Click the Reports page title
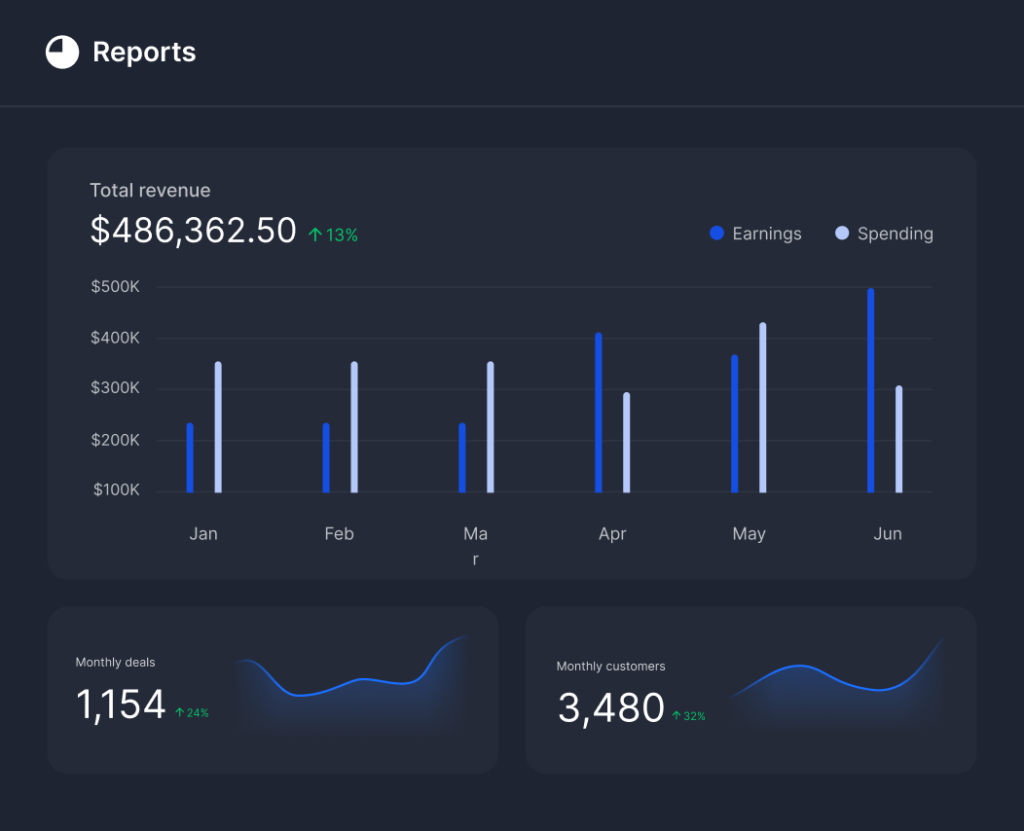Screen dimensions: 1024x831 click(x=144, y=52)
